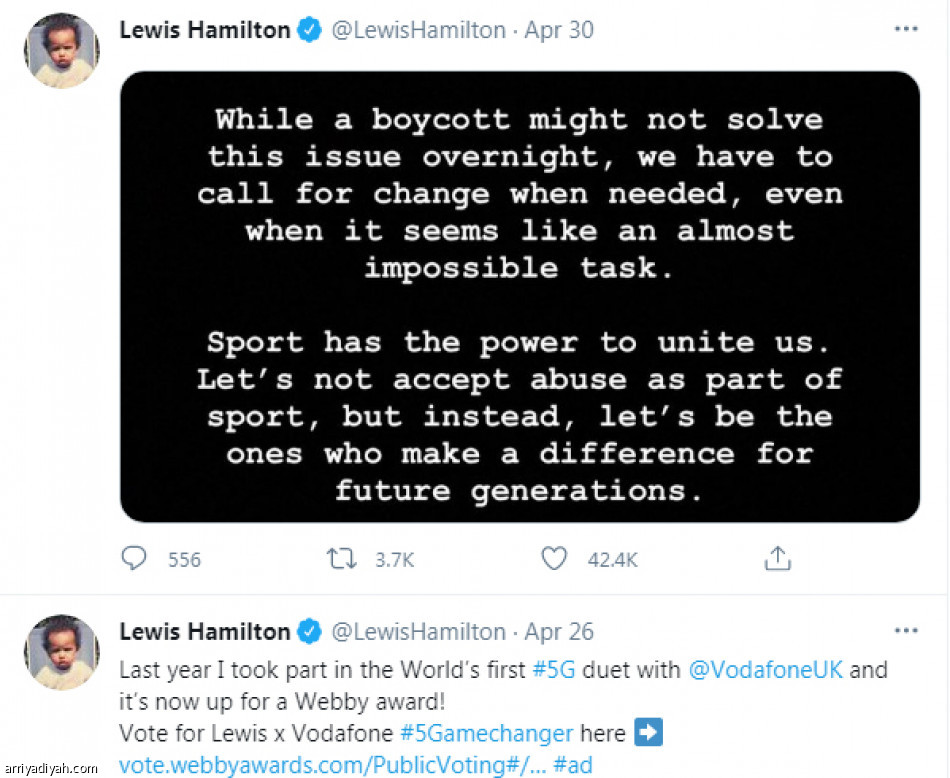Click the verified badge on Apr 26 tweet

pyautogui.click(x=309, y=633)
